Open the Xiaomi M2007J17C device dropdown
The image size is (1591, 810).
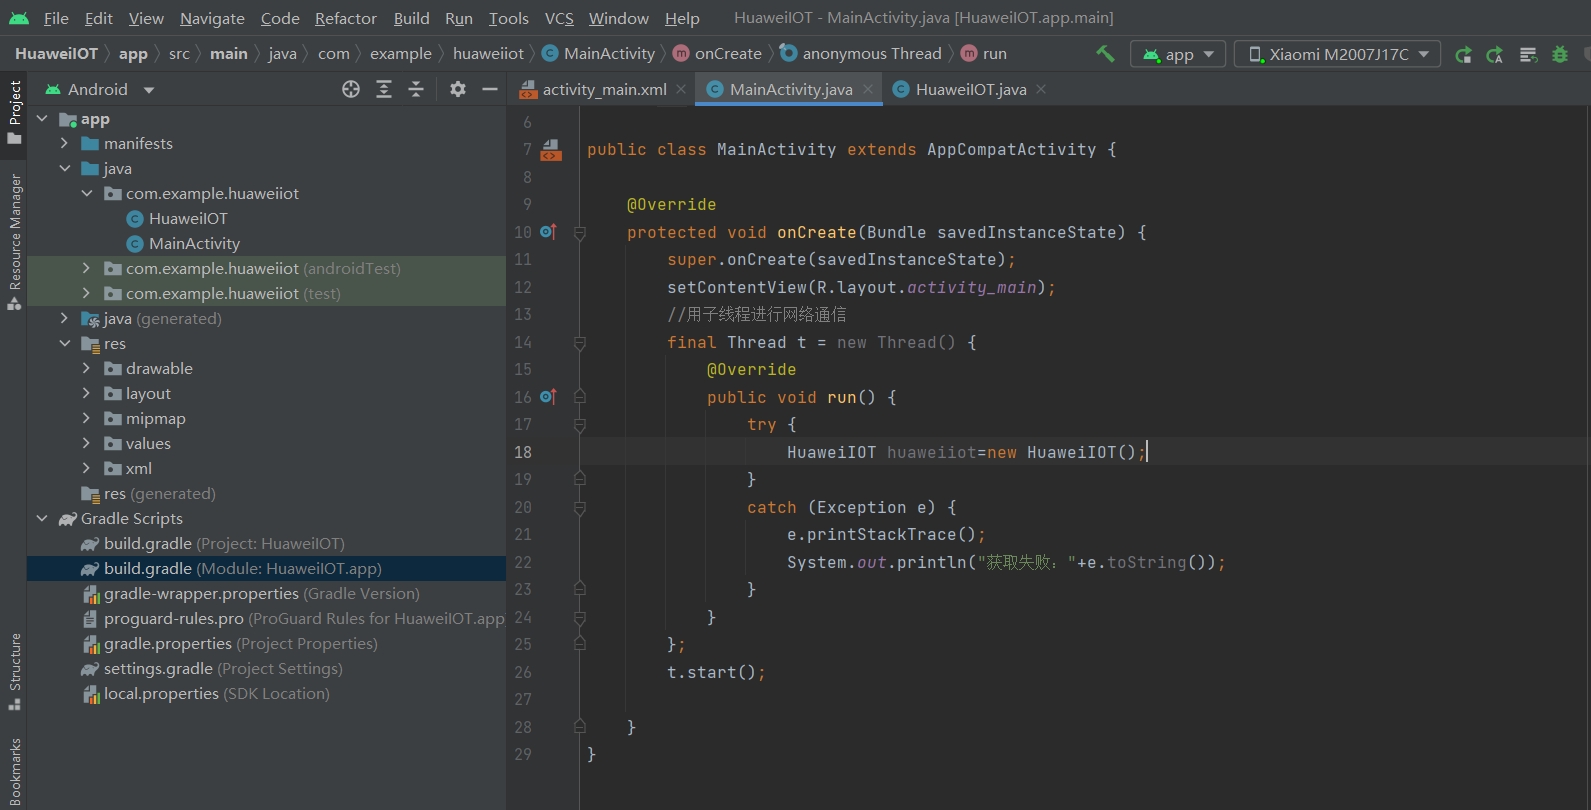click(1337, 54)
